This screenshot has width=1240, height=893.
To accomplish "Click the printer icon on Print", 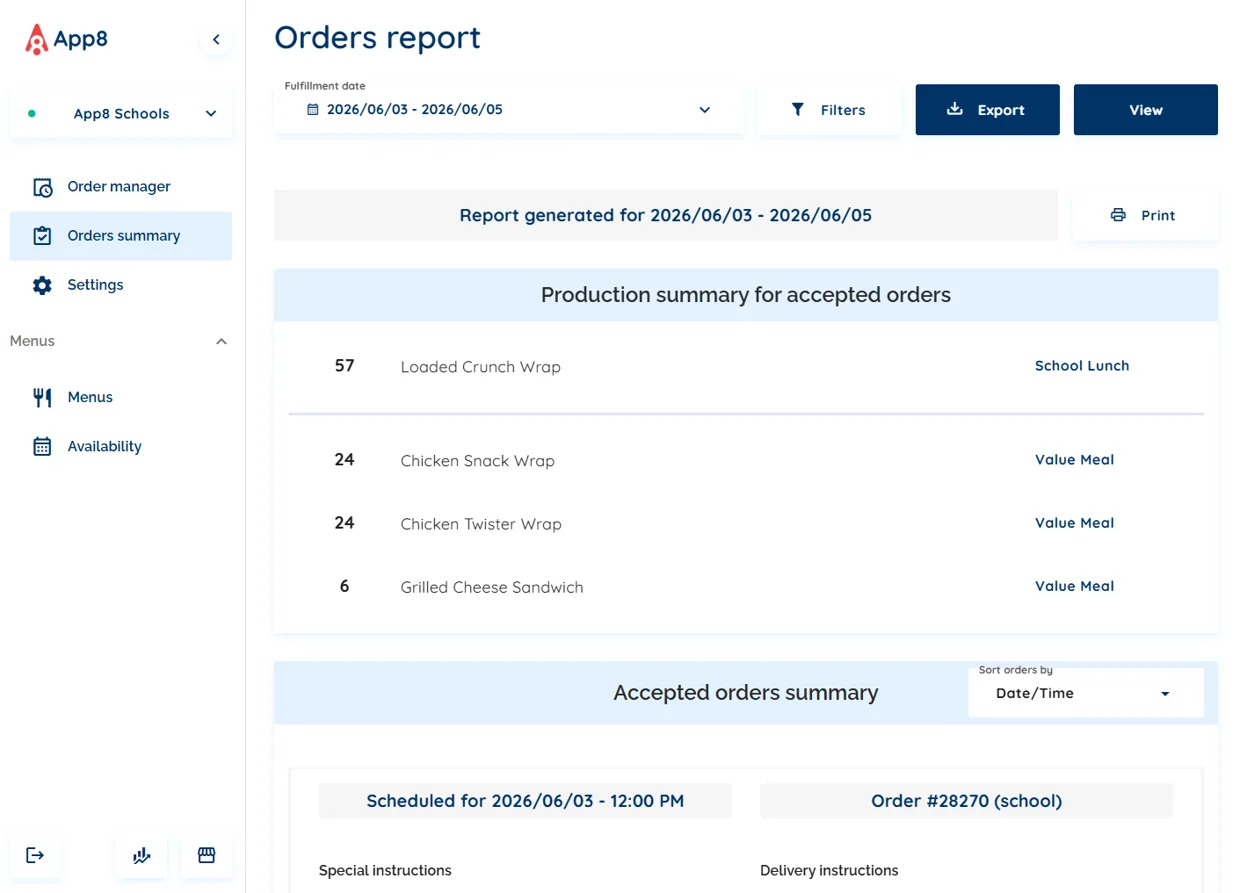I will click(x=1118, y=215).
